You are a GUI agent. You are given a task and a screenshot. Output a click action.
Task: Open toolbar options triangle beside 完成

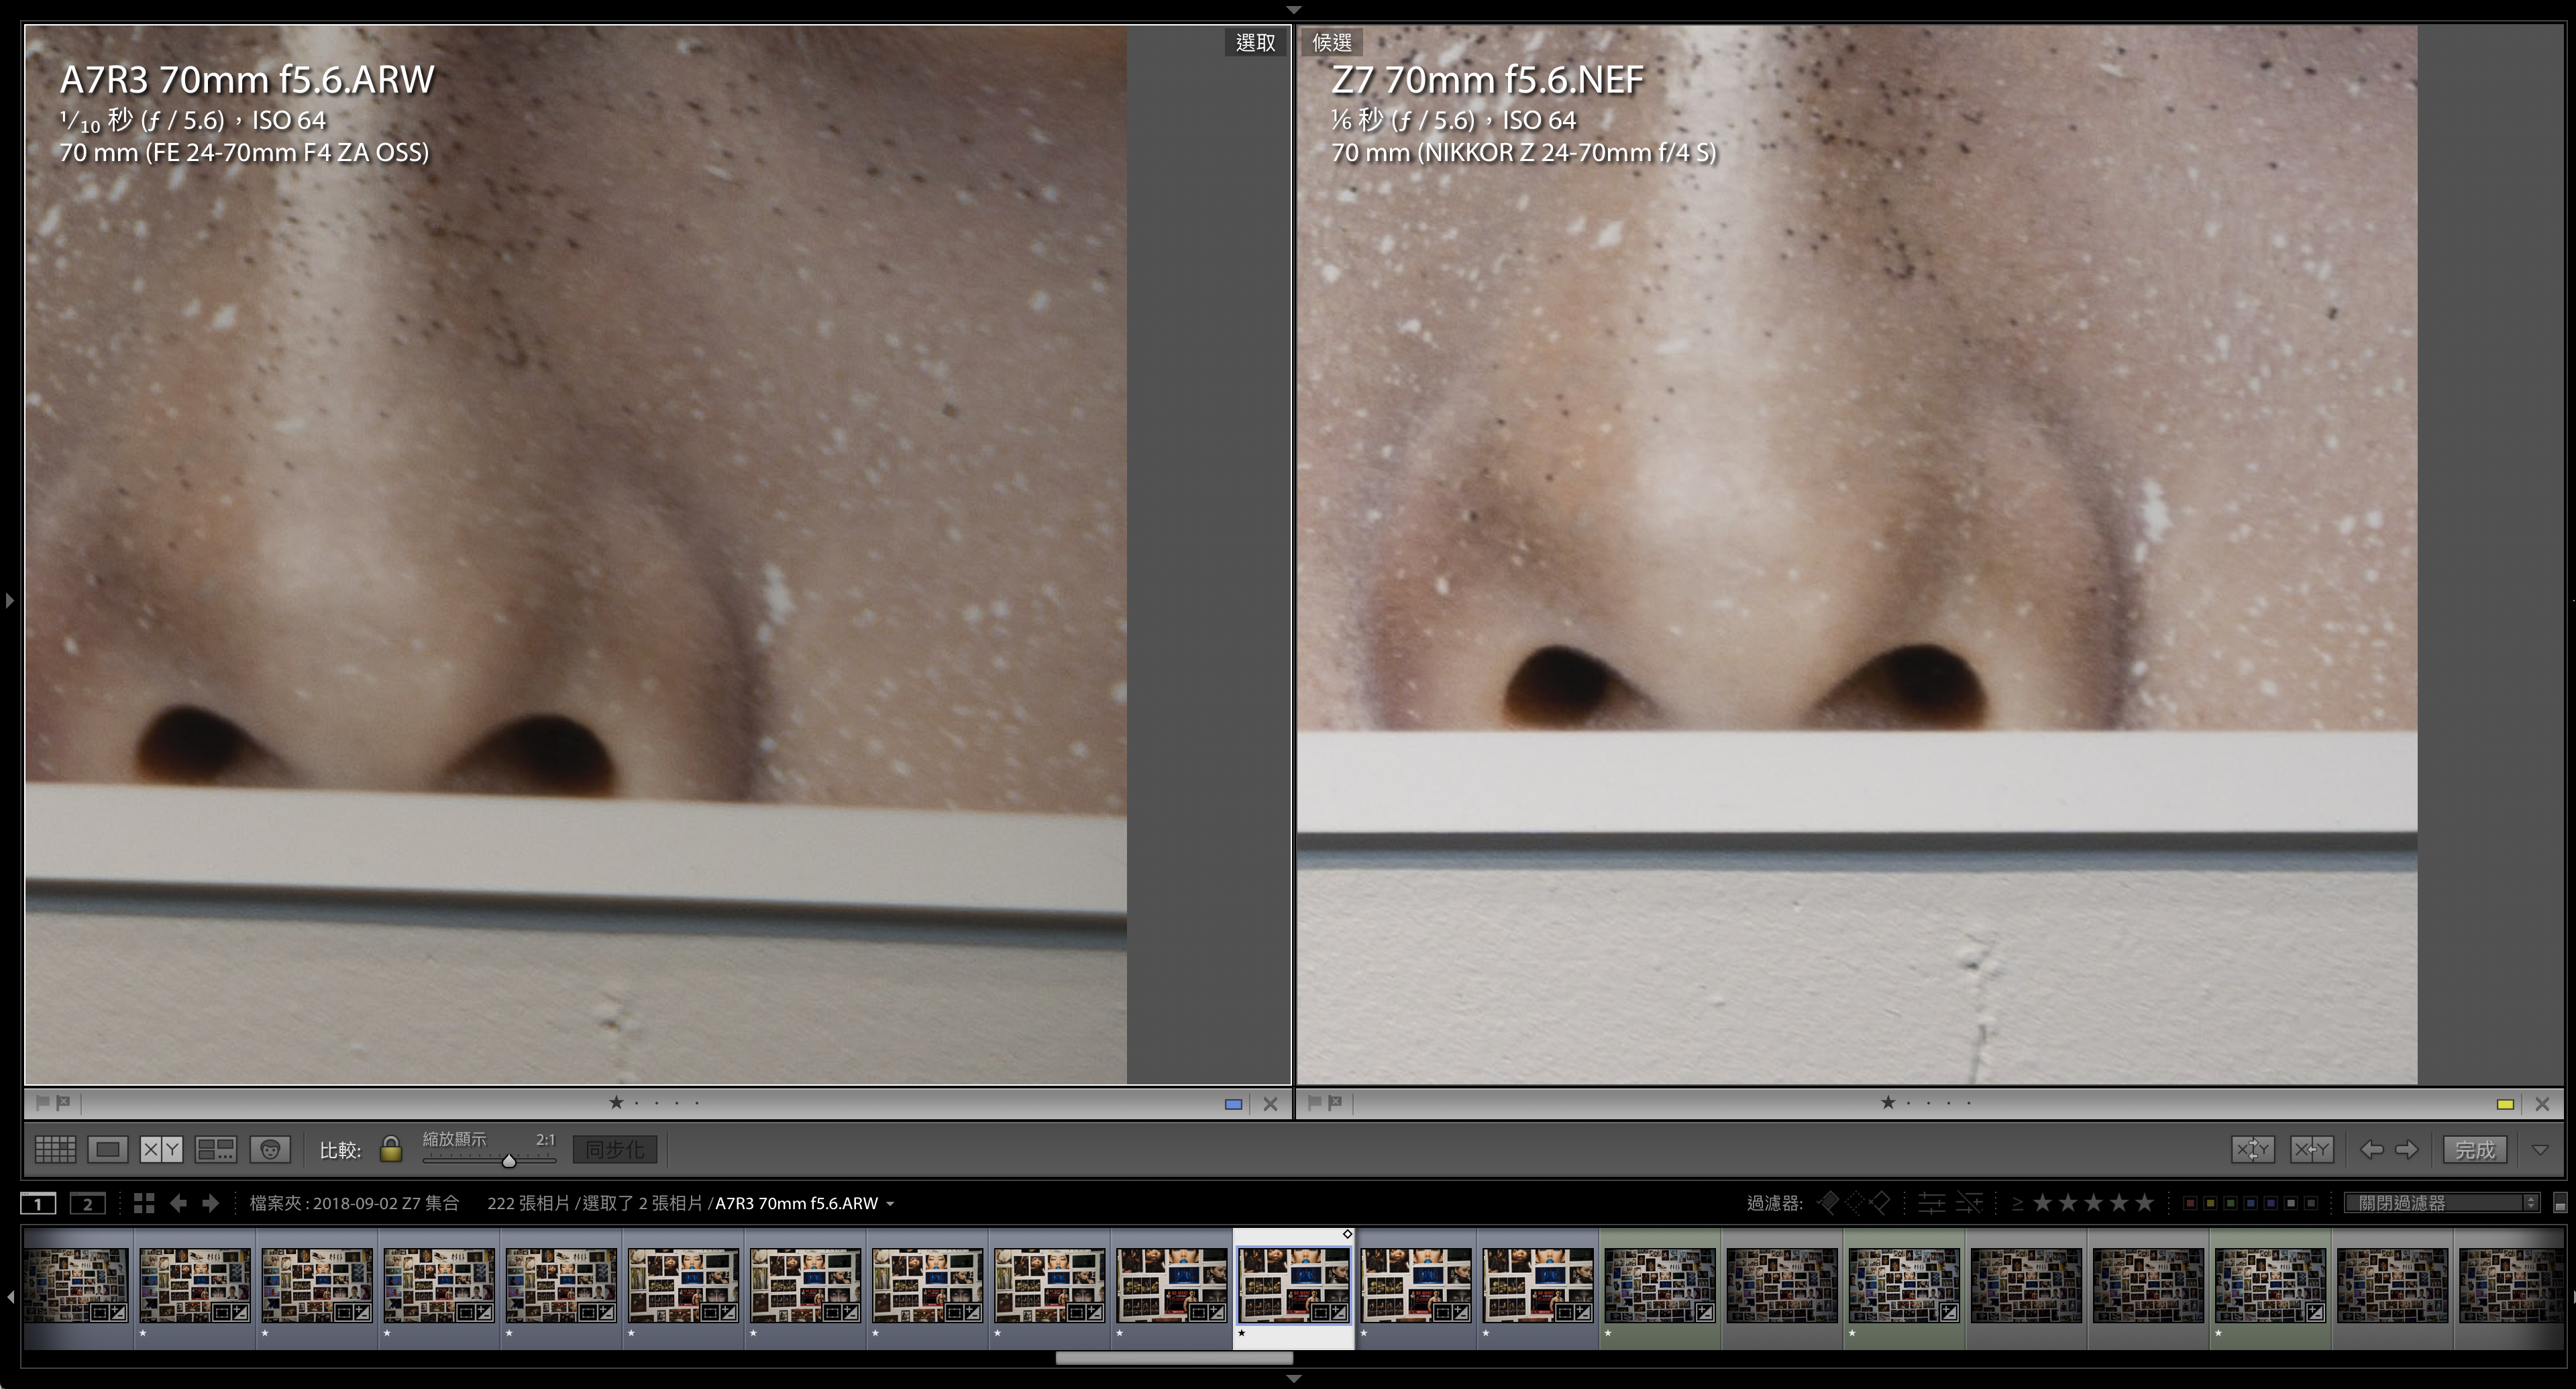2540,1150
